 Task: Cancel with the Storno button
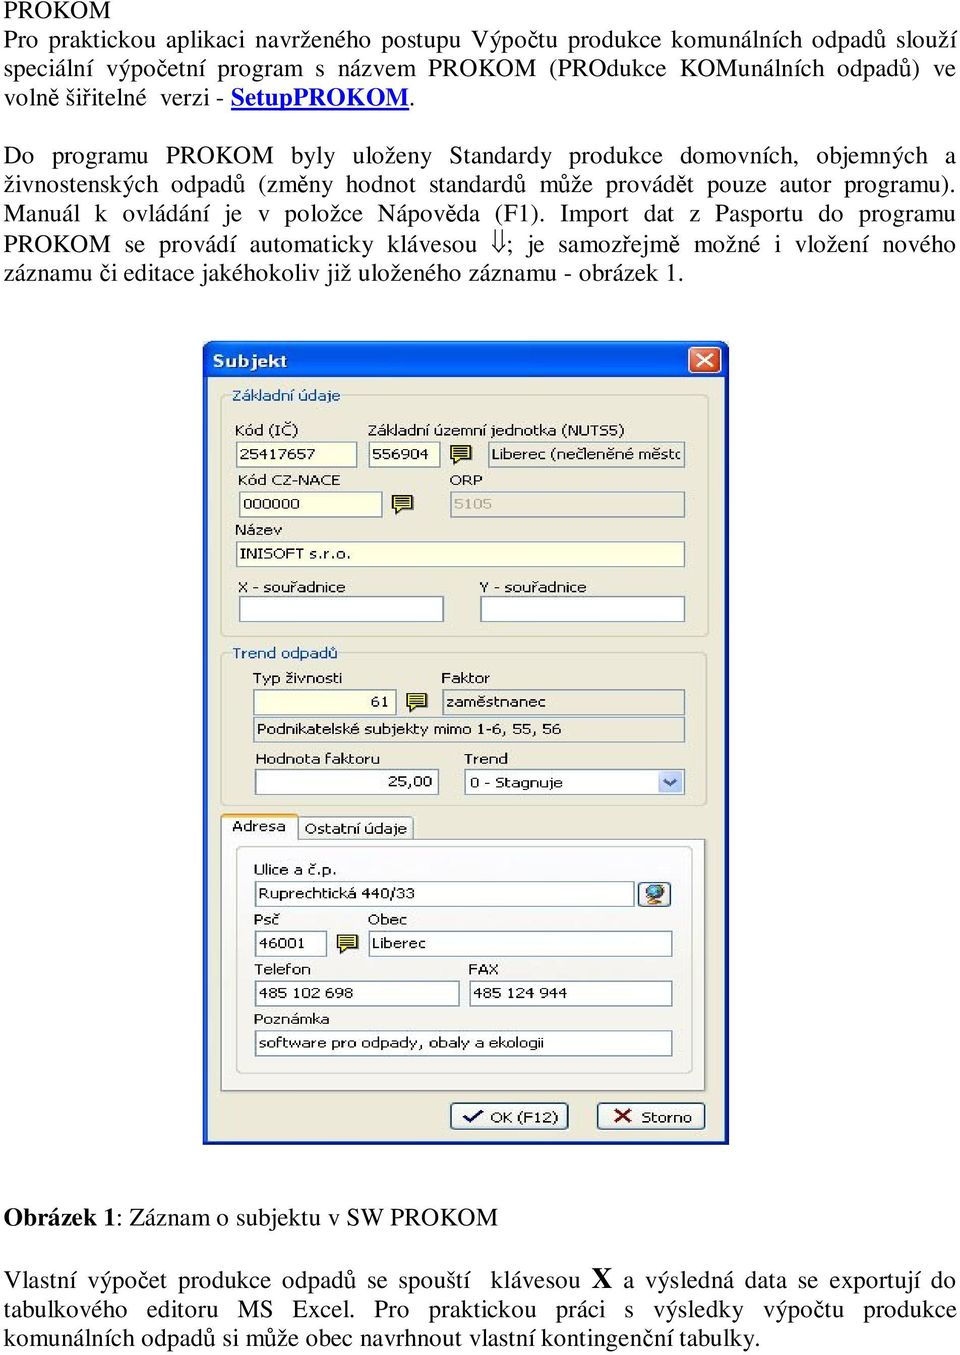[651, 1116]
